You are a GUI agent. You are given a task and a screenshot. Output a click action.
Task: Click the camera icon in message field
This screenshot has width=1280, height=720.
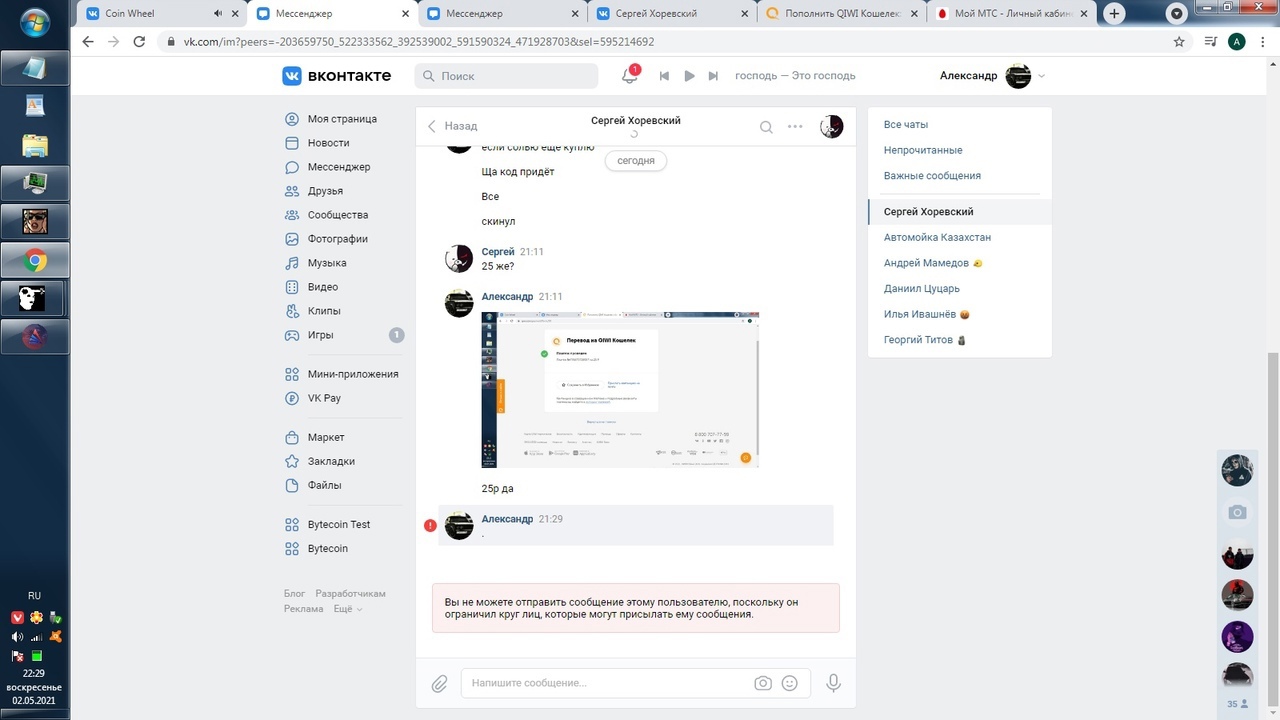(763, 683)
